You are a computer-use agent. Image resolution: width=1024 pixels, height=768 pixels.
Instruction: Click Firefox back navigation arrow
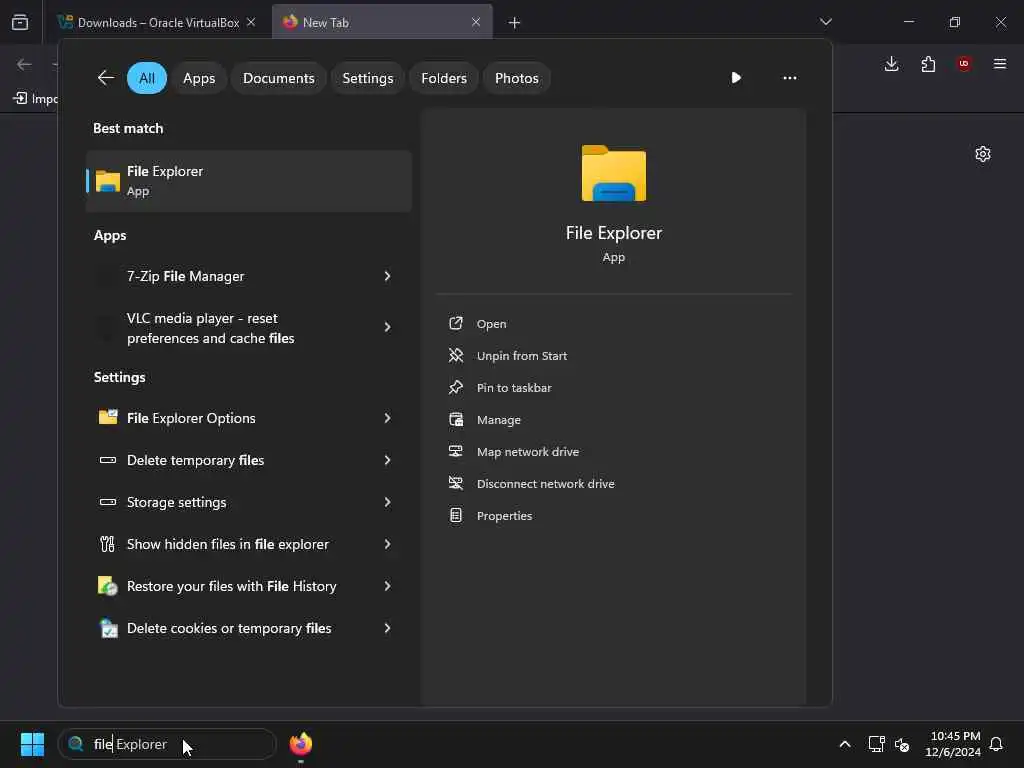[x=24, y=64]
